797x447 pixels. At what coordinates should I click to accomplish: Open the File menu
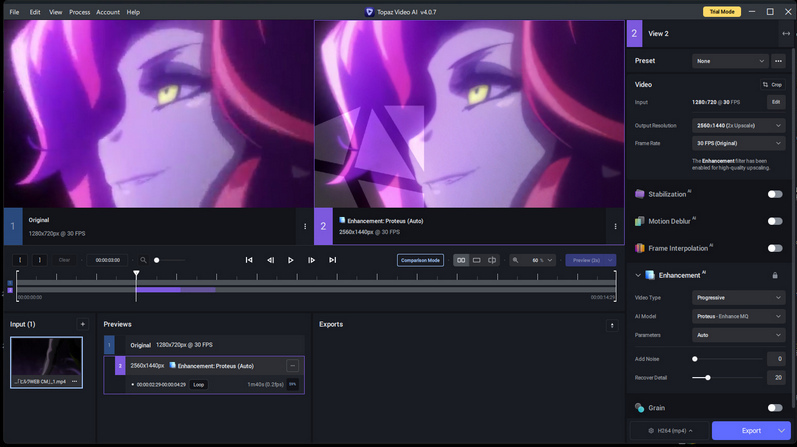coord(14,12)
